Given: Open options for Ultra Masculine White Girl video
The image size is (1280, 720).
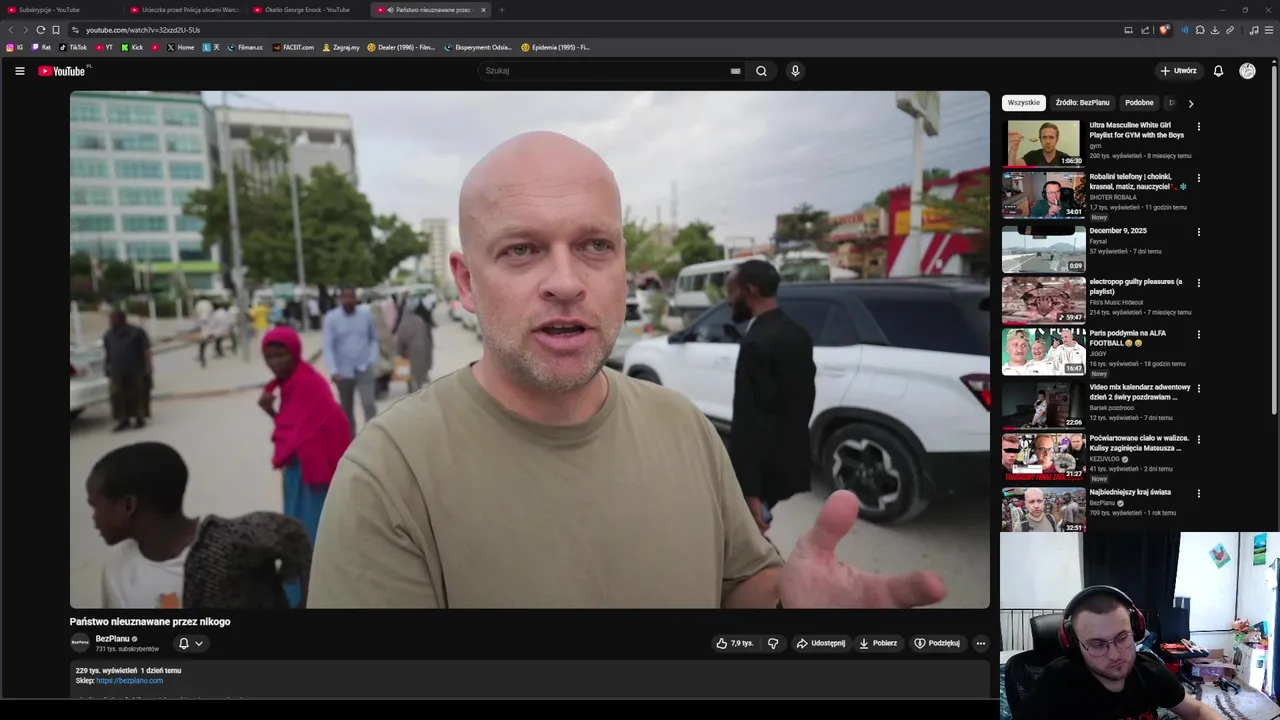Looking at the screenshot, I should point(1199,127).
